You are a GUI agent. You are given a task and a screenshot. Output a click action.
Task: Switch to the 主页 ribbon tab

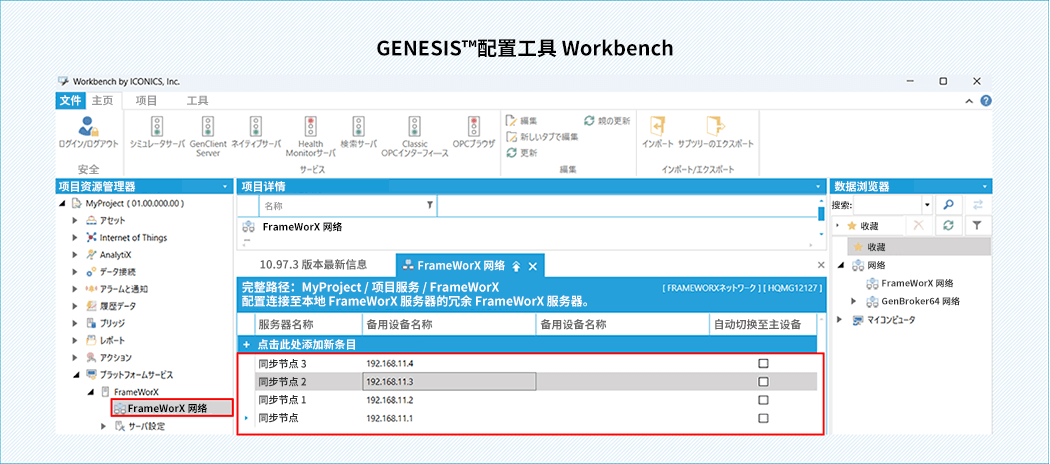click(x=102, y=100)
